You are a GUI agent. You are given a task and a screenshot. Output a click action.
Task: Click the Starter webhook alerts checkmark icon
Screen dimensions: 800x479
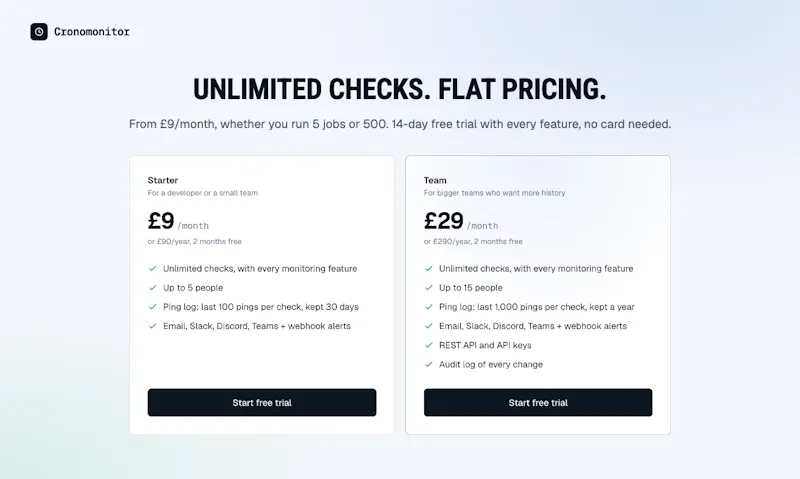[x=153, y=326]
